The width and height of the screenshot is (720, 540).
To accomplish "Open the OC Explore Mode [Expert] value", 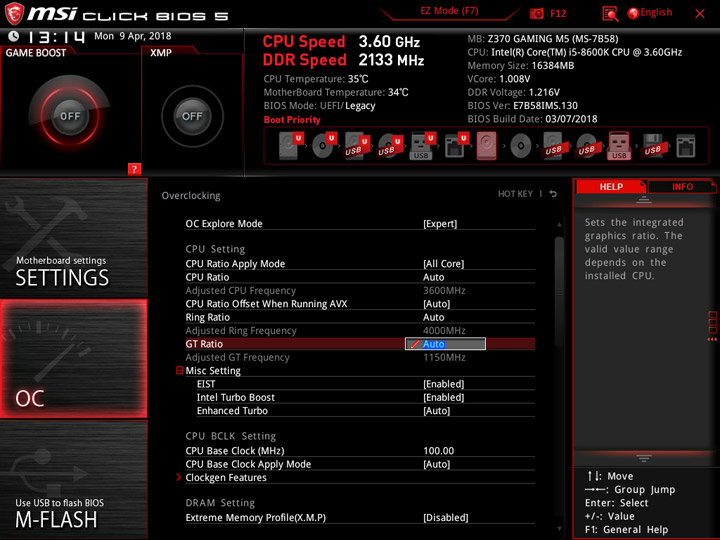I will point(440,224).
